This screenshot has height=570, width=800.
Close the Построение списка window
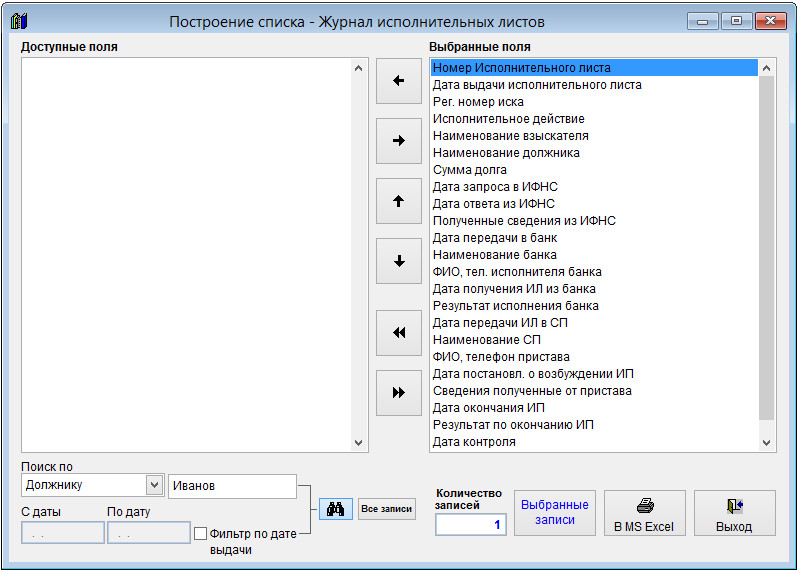pos(770,21)
